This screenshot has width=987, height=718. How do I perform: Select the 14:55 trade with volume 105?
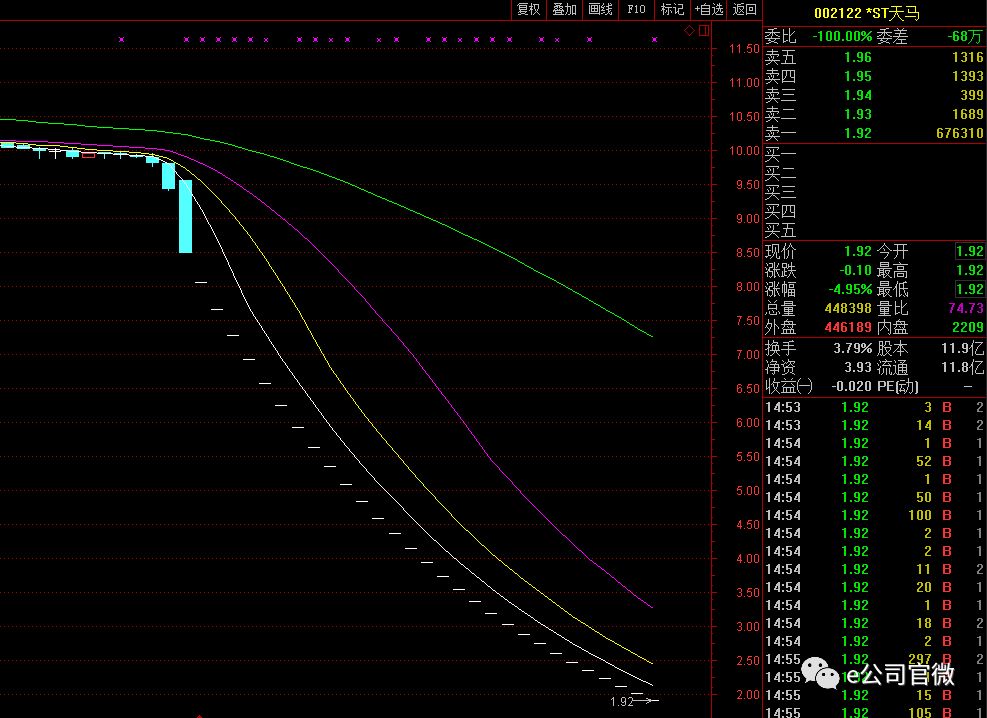874,712
